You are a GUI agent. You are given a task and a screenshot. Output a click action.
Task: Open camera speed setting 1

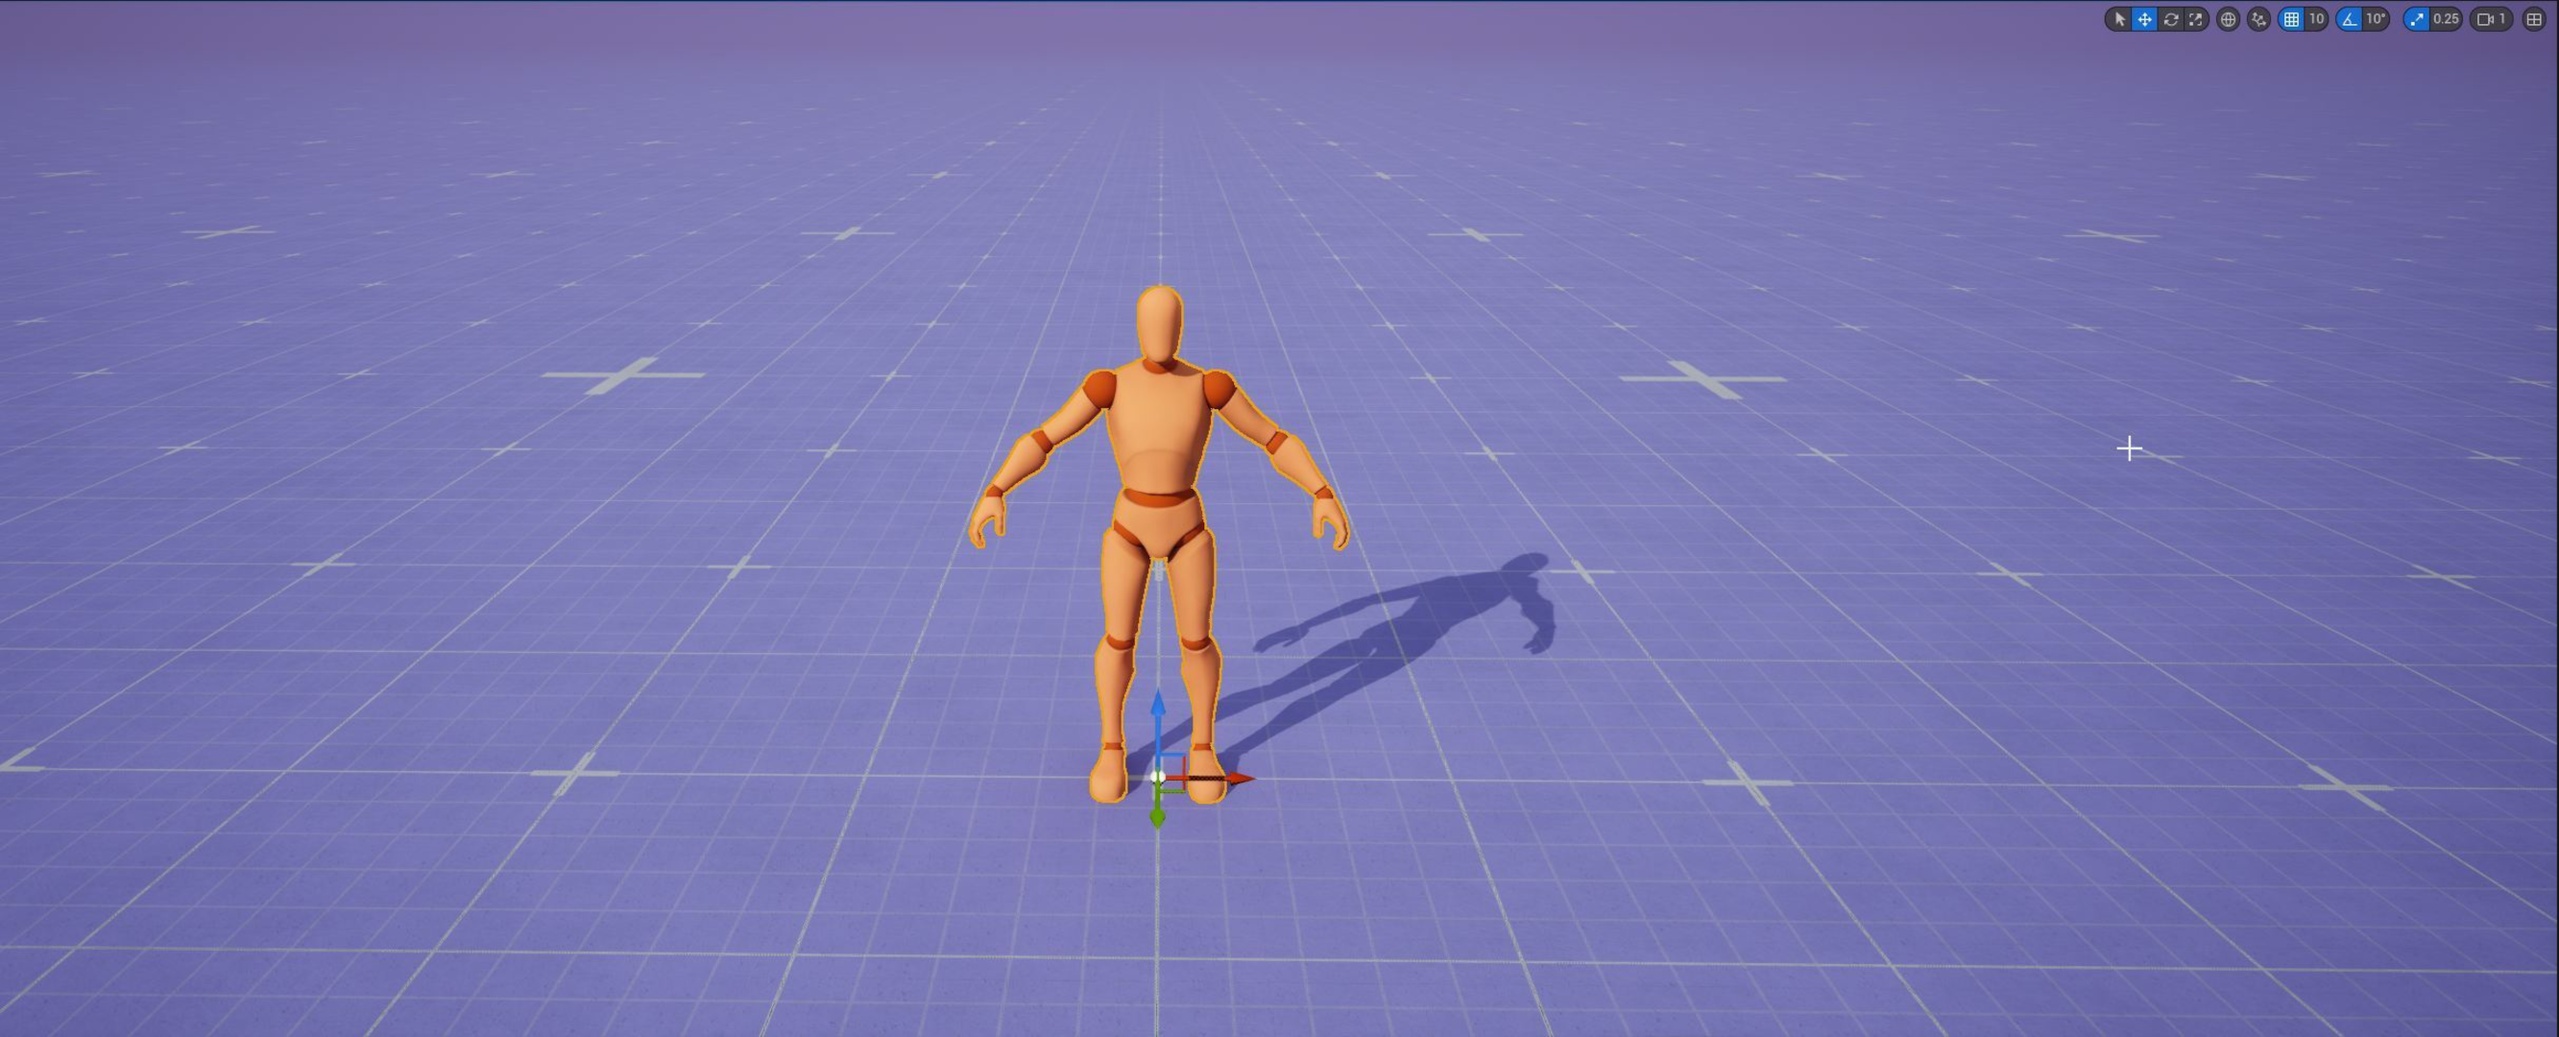coord(2491,19)
